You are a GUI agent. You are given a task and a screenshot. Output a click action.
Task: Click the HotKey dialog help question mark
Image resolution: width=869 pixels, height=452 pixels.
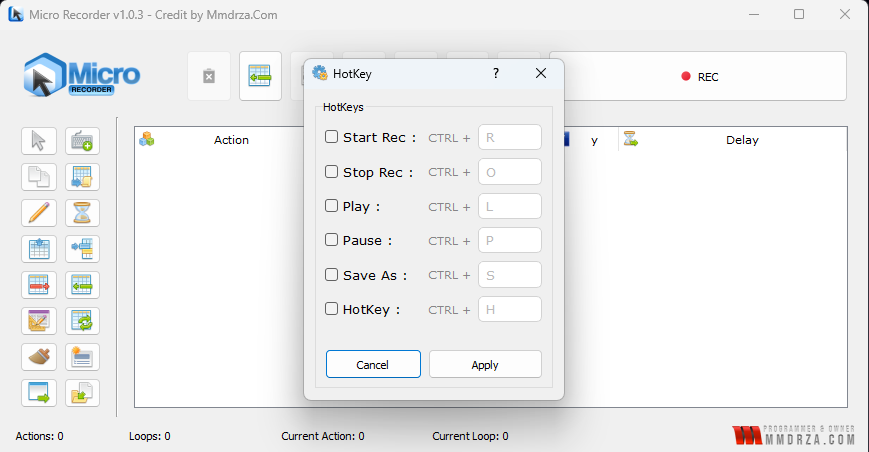[x=496, y=74]
